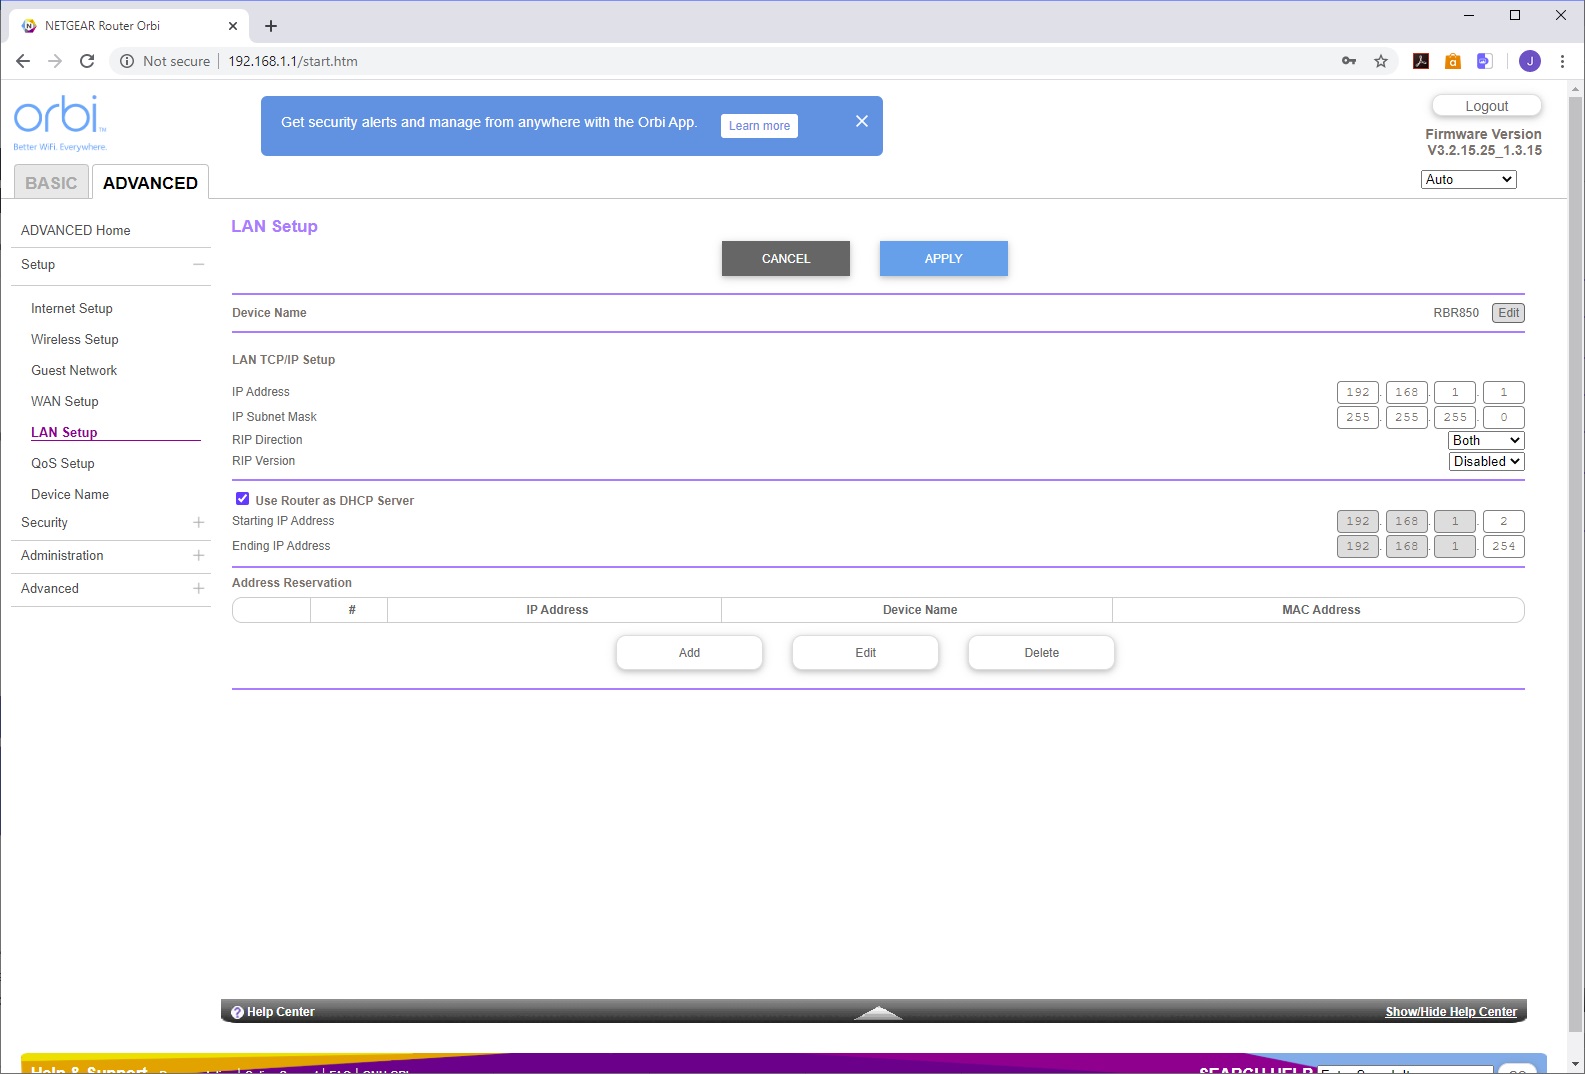
Task: Open a new browser tab
Action: (x=271, y=26)
